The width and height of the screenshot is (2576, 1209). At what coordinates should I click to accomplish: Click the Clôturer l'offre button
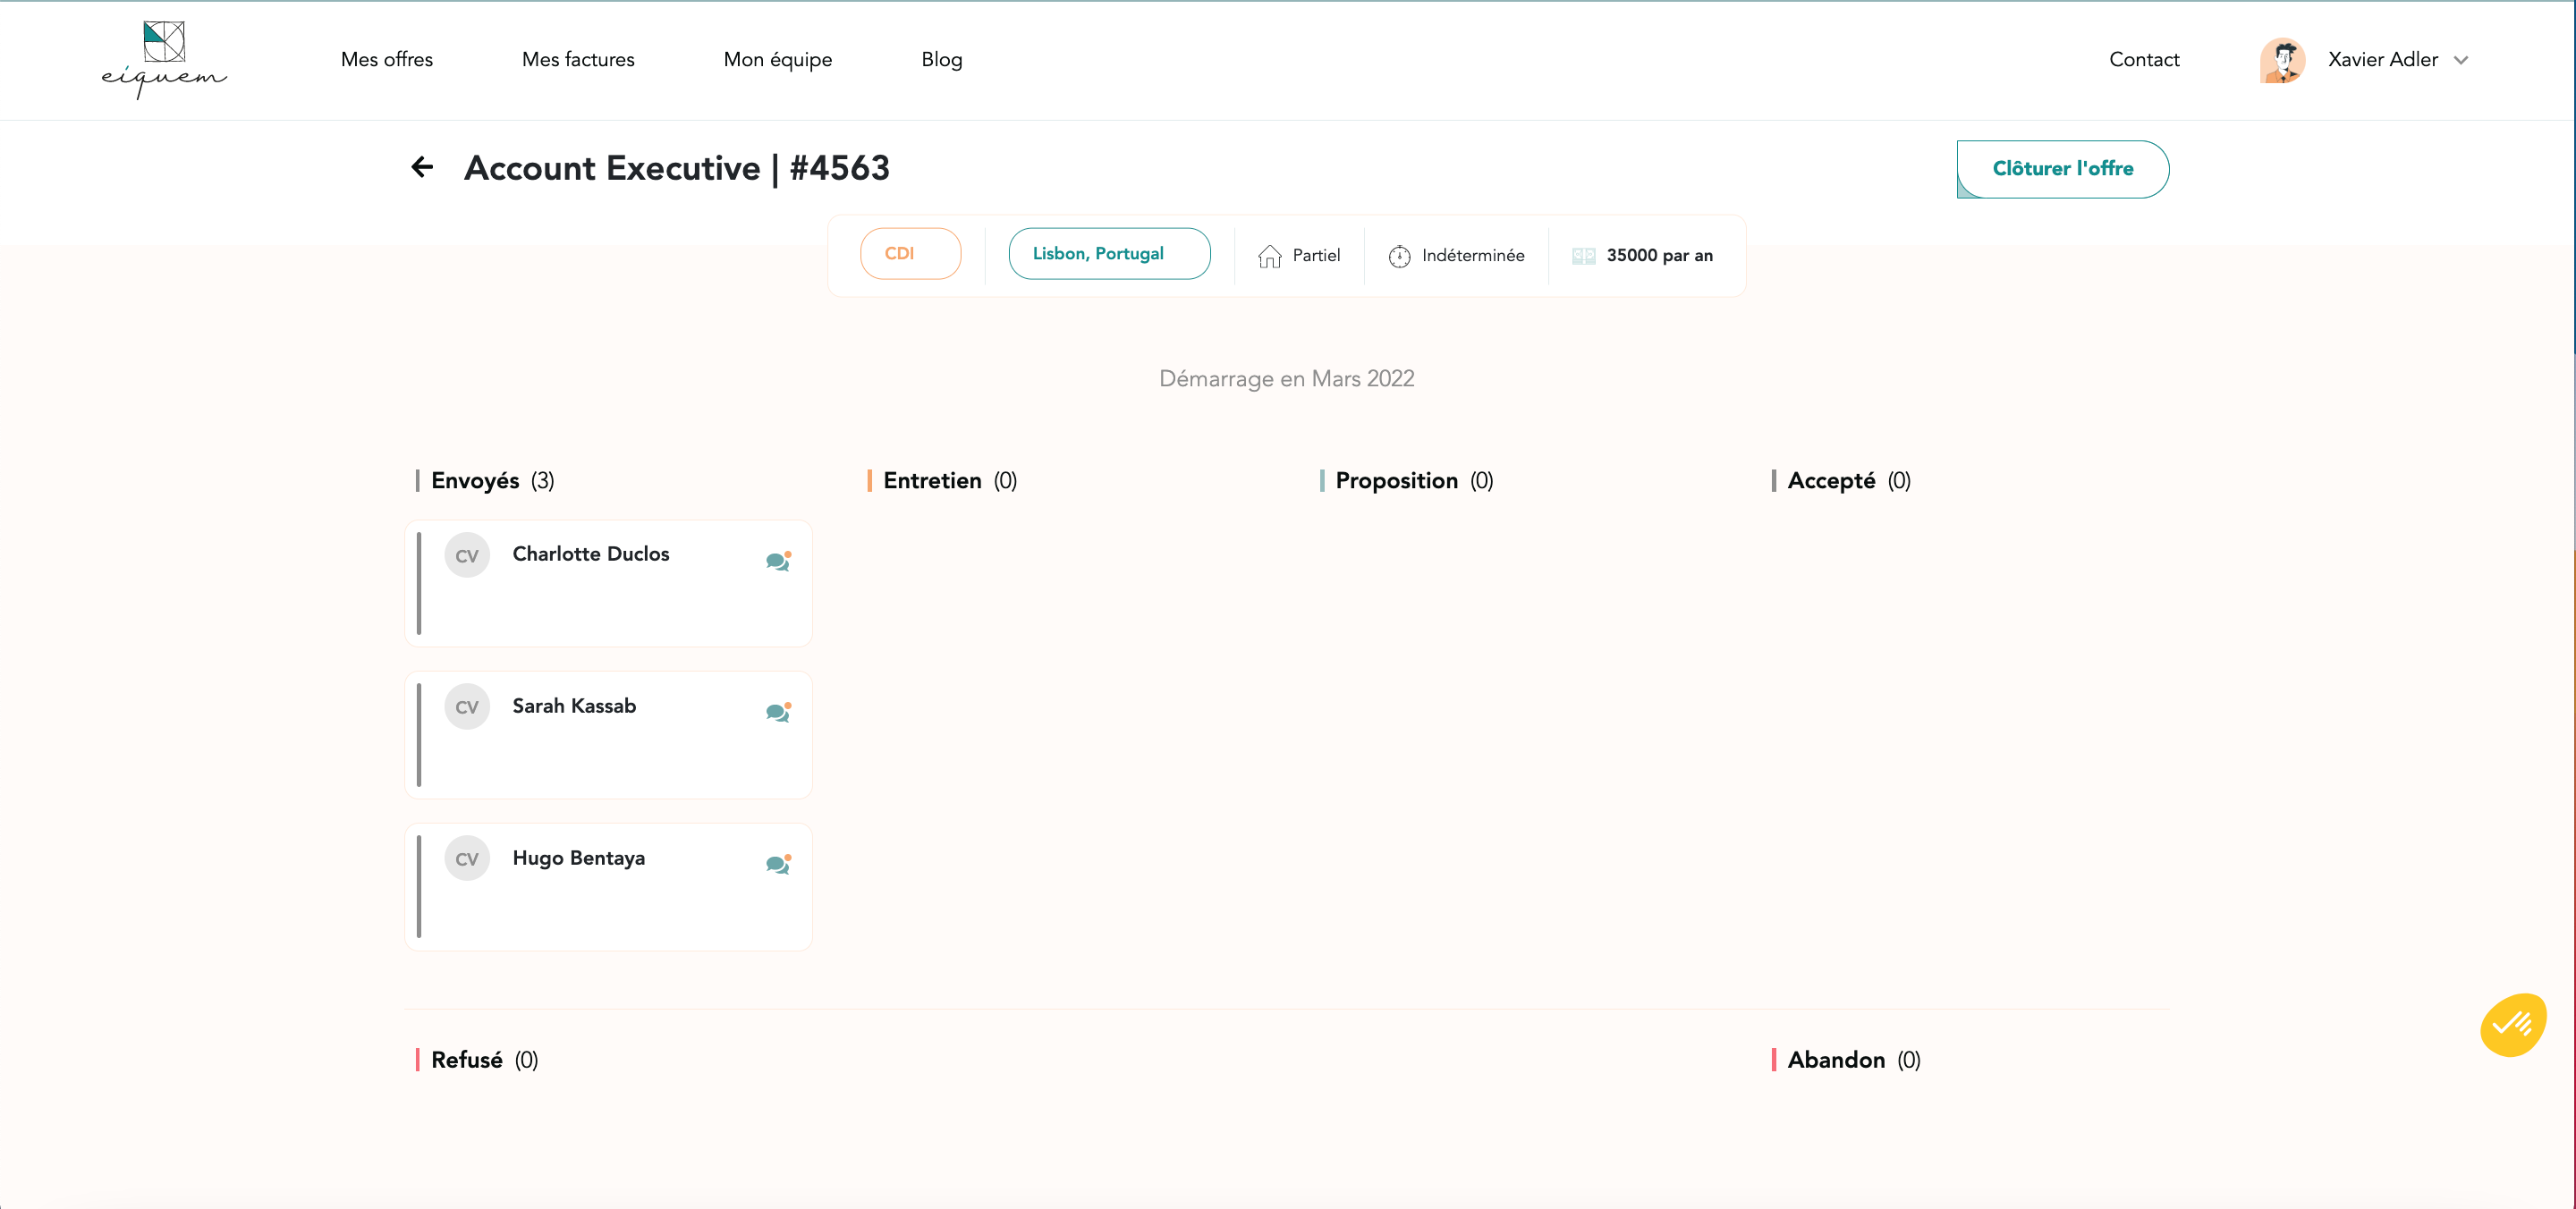(2062, 168)
